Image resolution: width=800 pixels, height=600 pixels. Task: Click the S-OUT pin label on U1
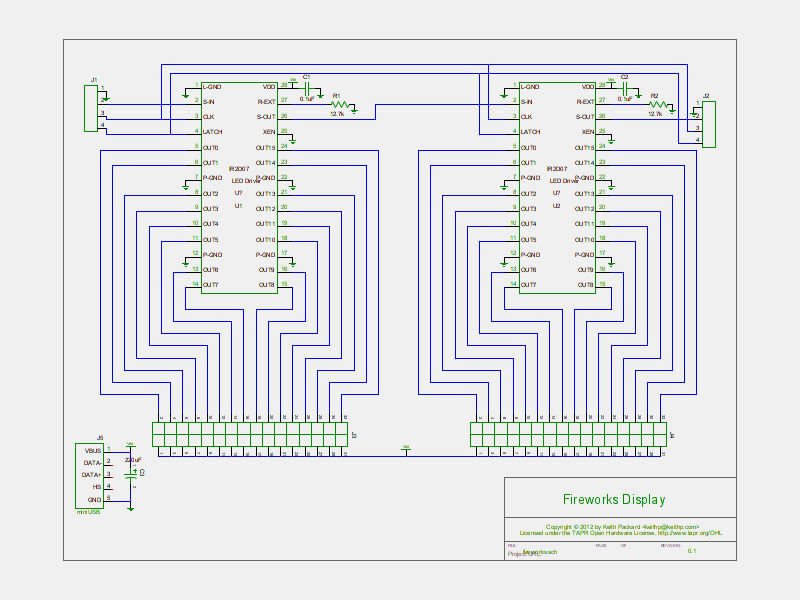click(x=265, y=117)
